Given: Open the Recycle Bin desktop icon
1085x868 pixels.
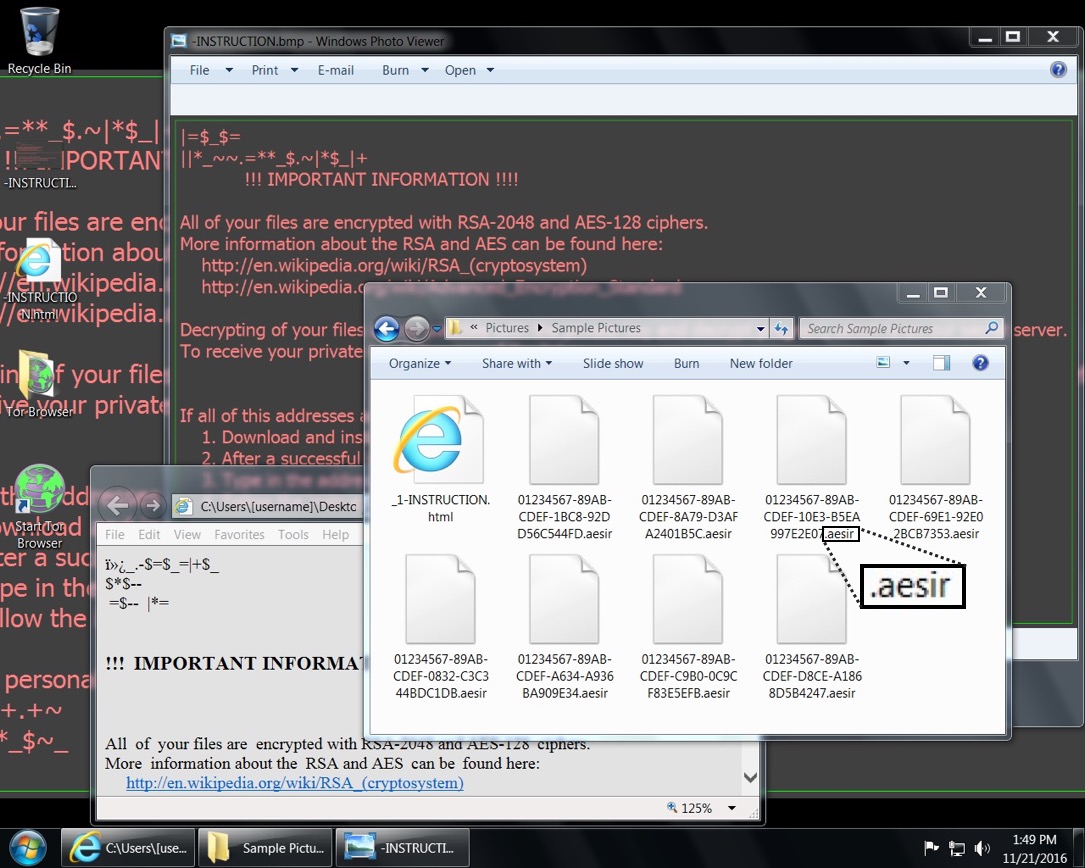Looking at the screenshot, I should [39, 39].
